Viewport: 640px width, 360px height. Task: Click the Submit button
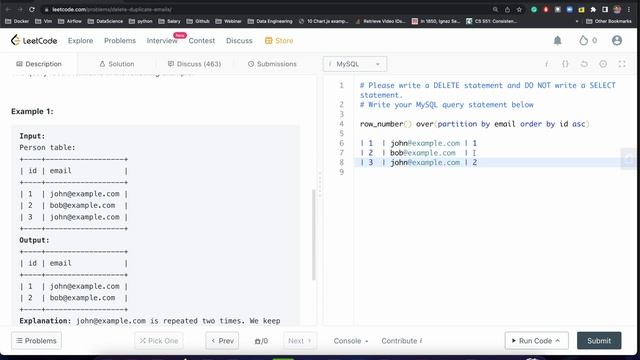click(x=599, y=340)
